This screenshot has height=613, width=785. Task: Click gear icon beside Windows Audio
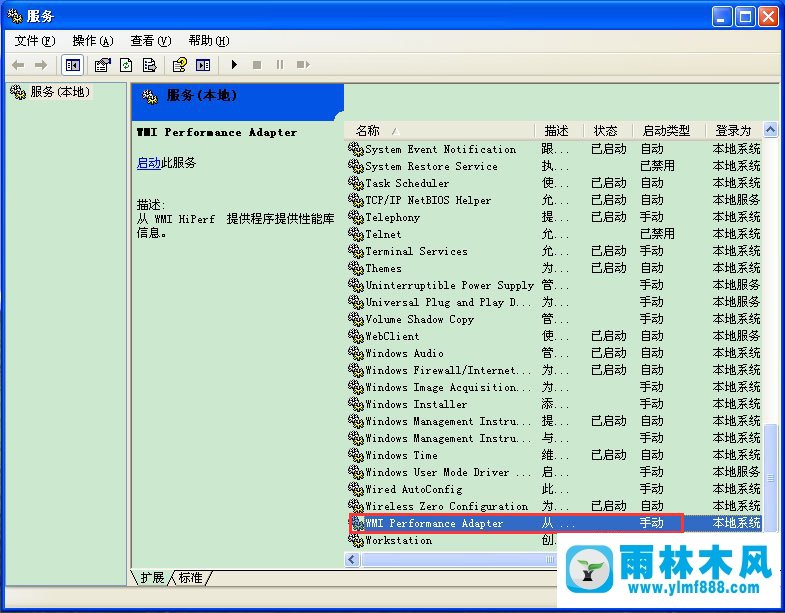click(355, 354)
